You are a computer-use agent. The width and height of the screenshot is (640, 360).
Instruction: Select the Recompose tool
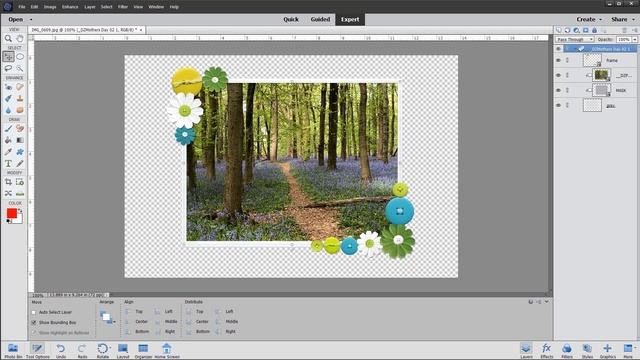tap(20, 182)
